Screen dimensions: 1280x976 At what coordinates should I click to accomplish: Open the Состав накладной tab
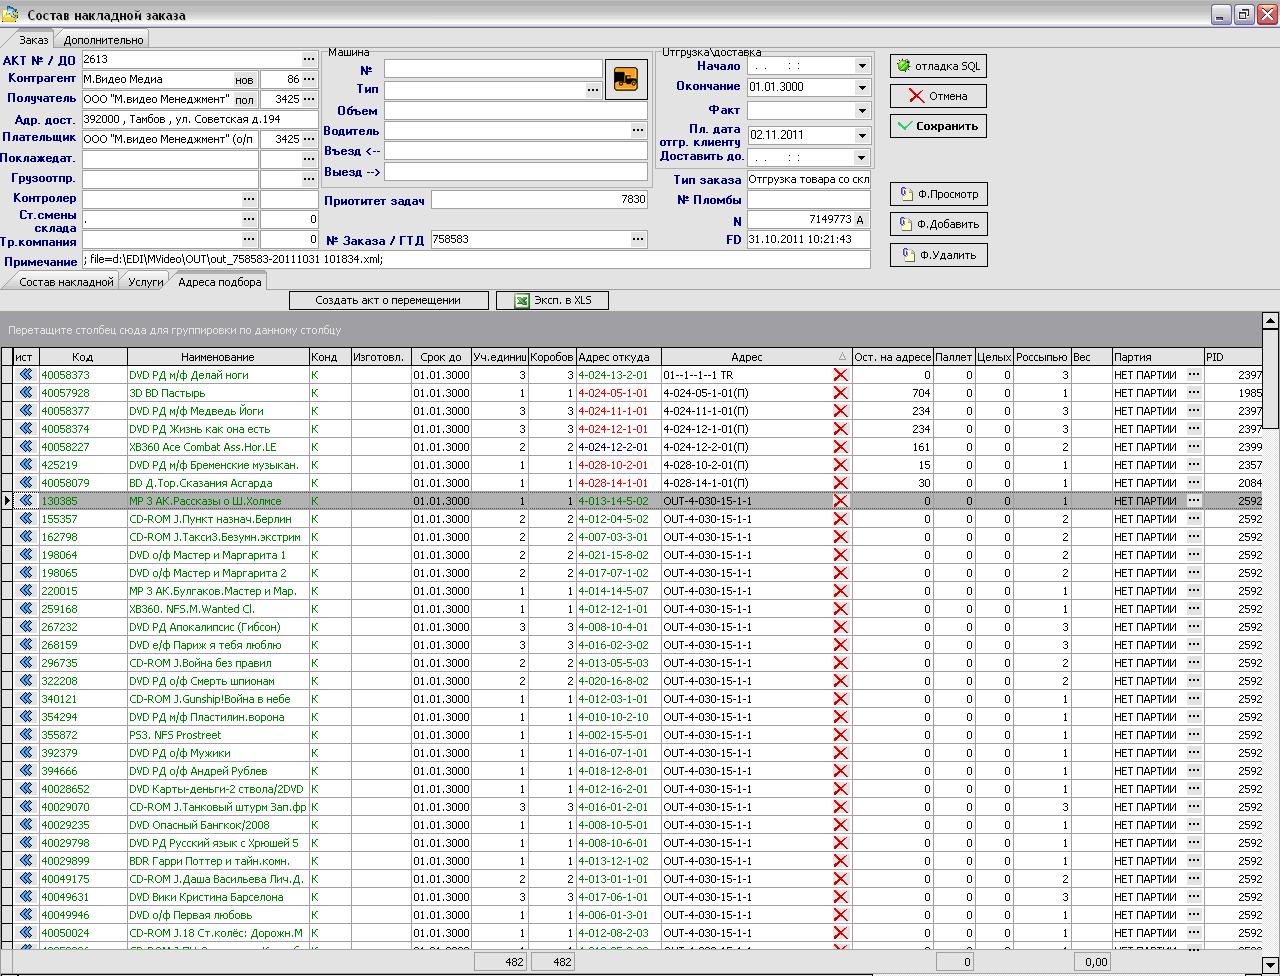[66, 282]
